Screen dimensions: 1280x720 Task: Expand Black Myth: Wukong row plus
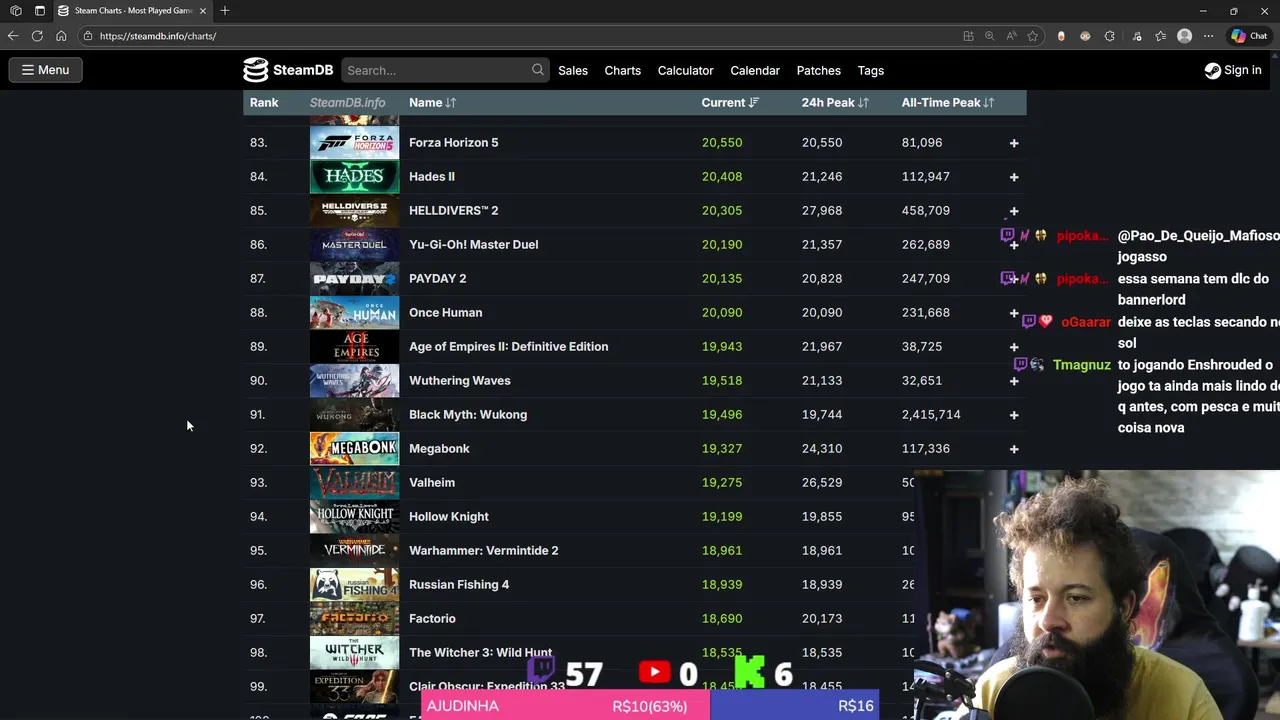pyautogui.click(x=1014, y=415)
